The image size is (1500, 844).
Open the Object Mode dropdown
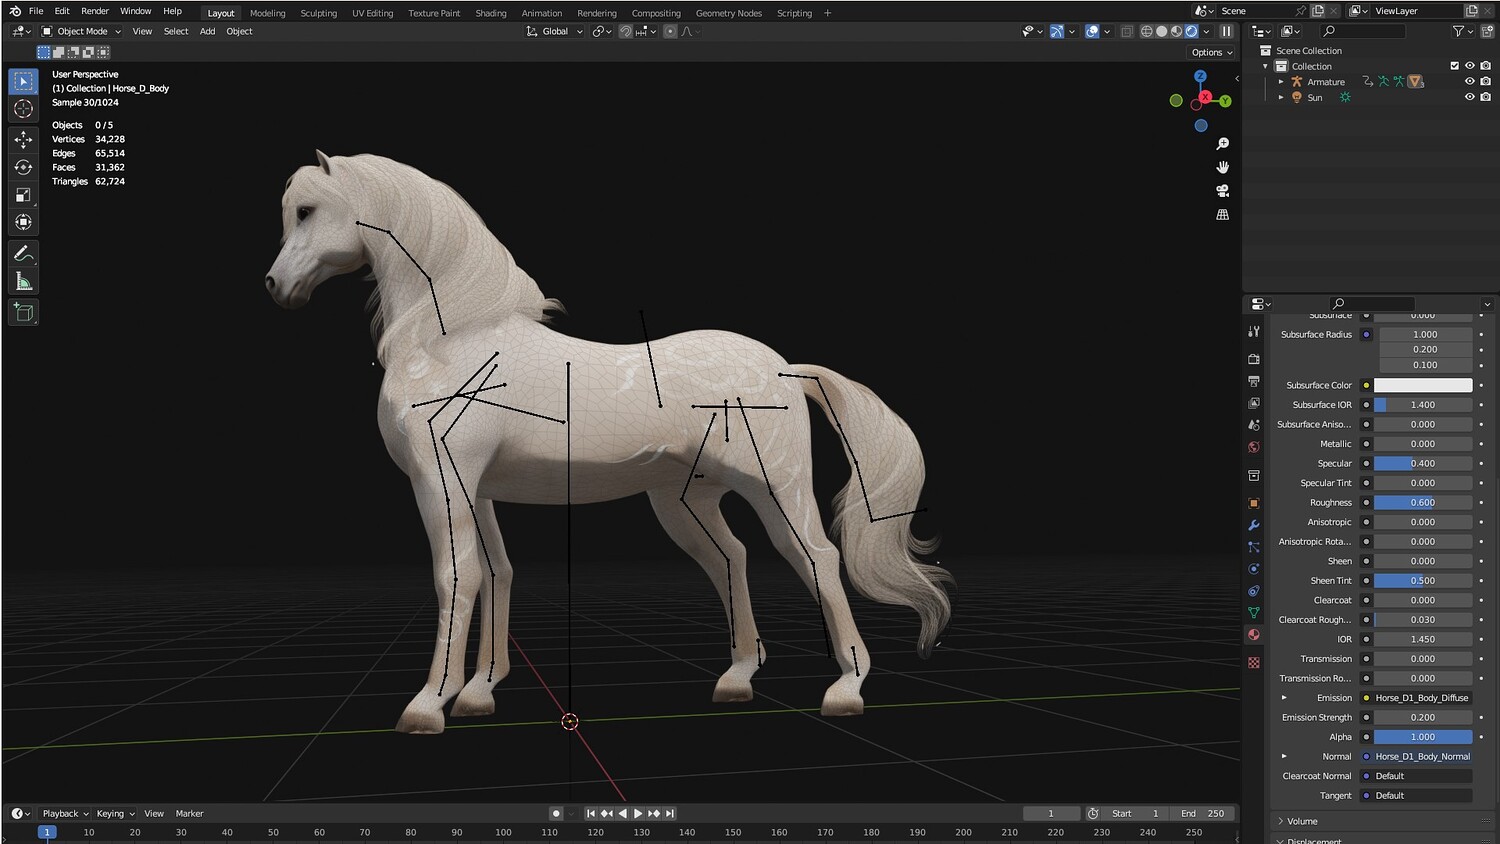81,32
